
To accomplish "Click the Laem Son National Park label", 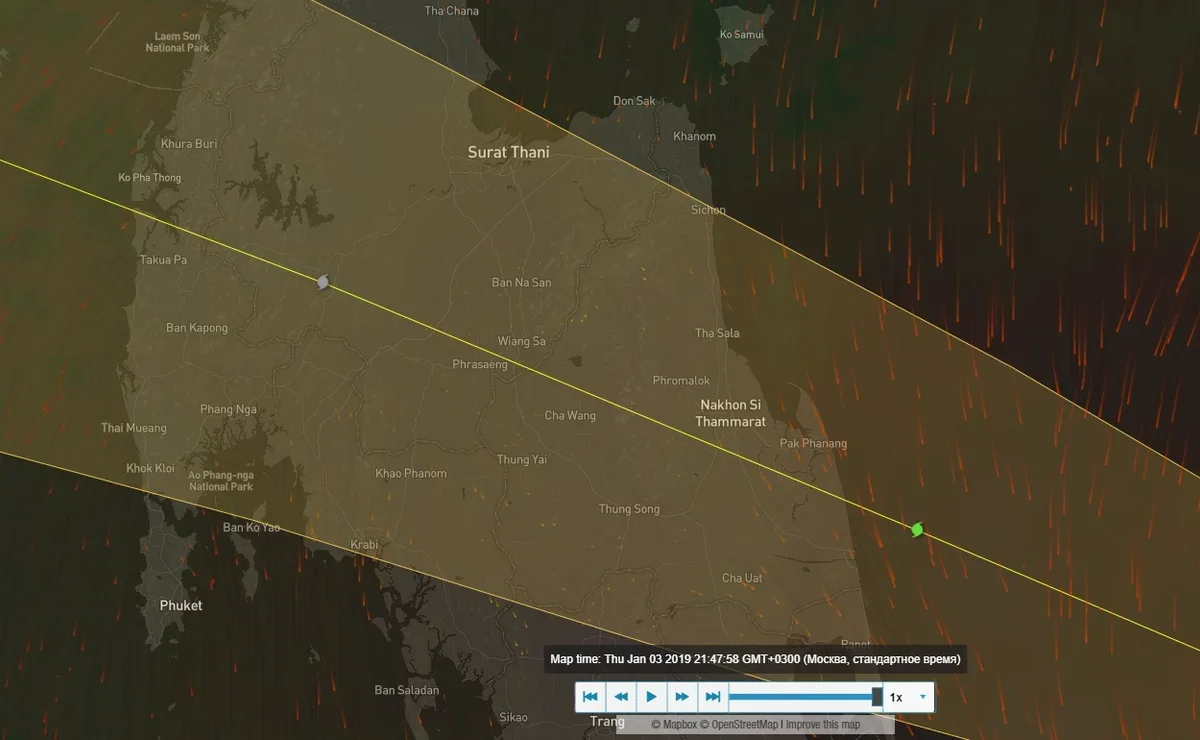I will click(x=176, y=42).
